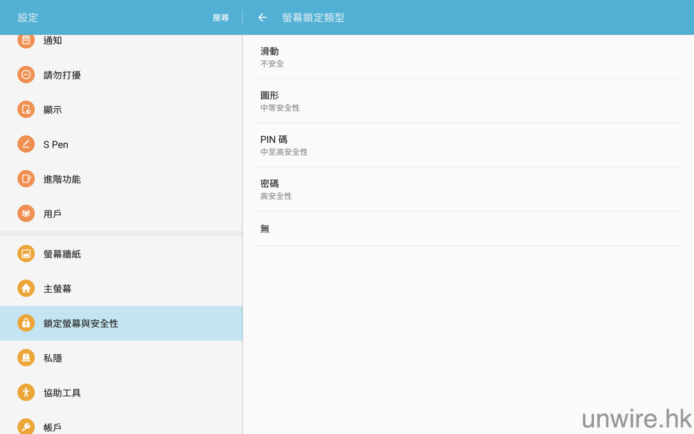
Task: Tap the Do Not Disturb (請勿打擾) icon
Action: click(x=26, y=75)
